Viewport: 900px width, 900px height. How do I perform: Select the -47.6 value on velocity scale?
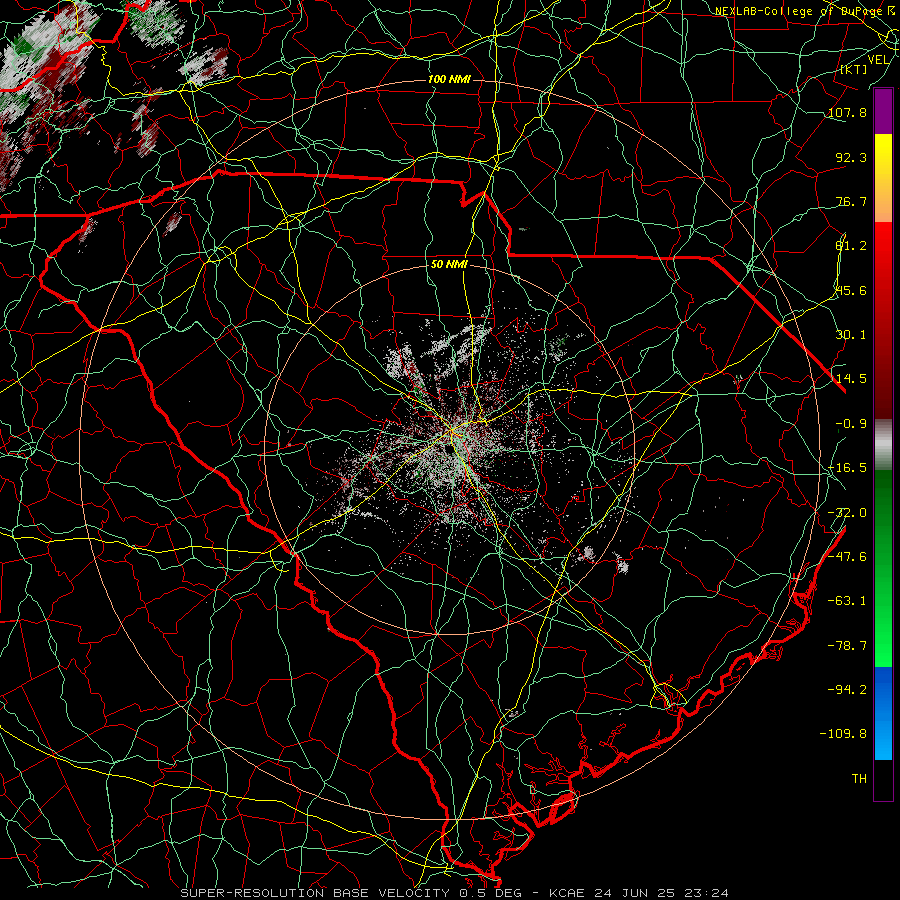(x=847, y=557)
